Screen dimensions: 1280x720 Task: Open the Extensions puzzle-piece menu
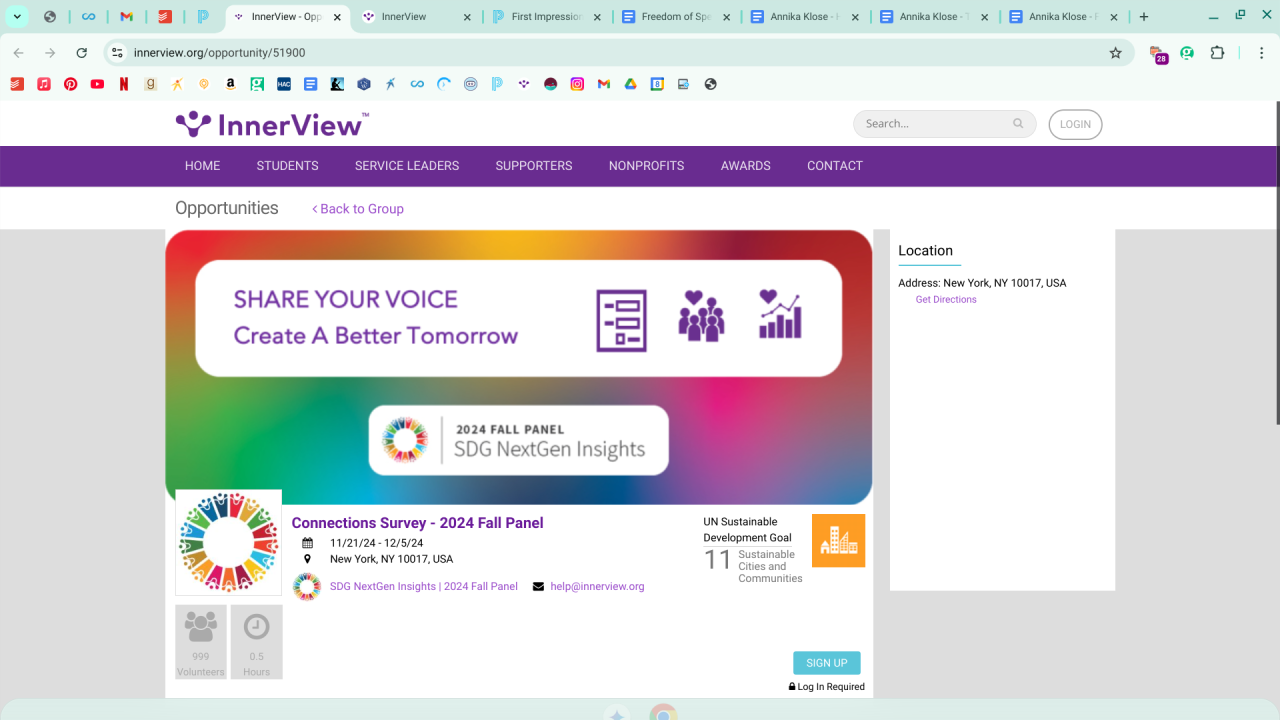coord(1217,53)
